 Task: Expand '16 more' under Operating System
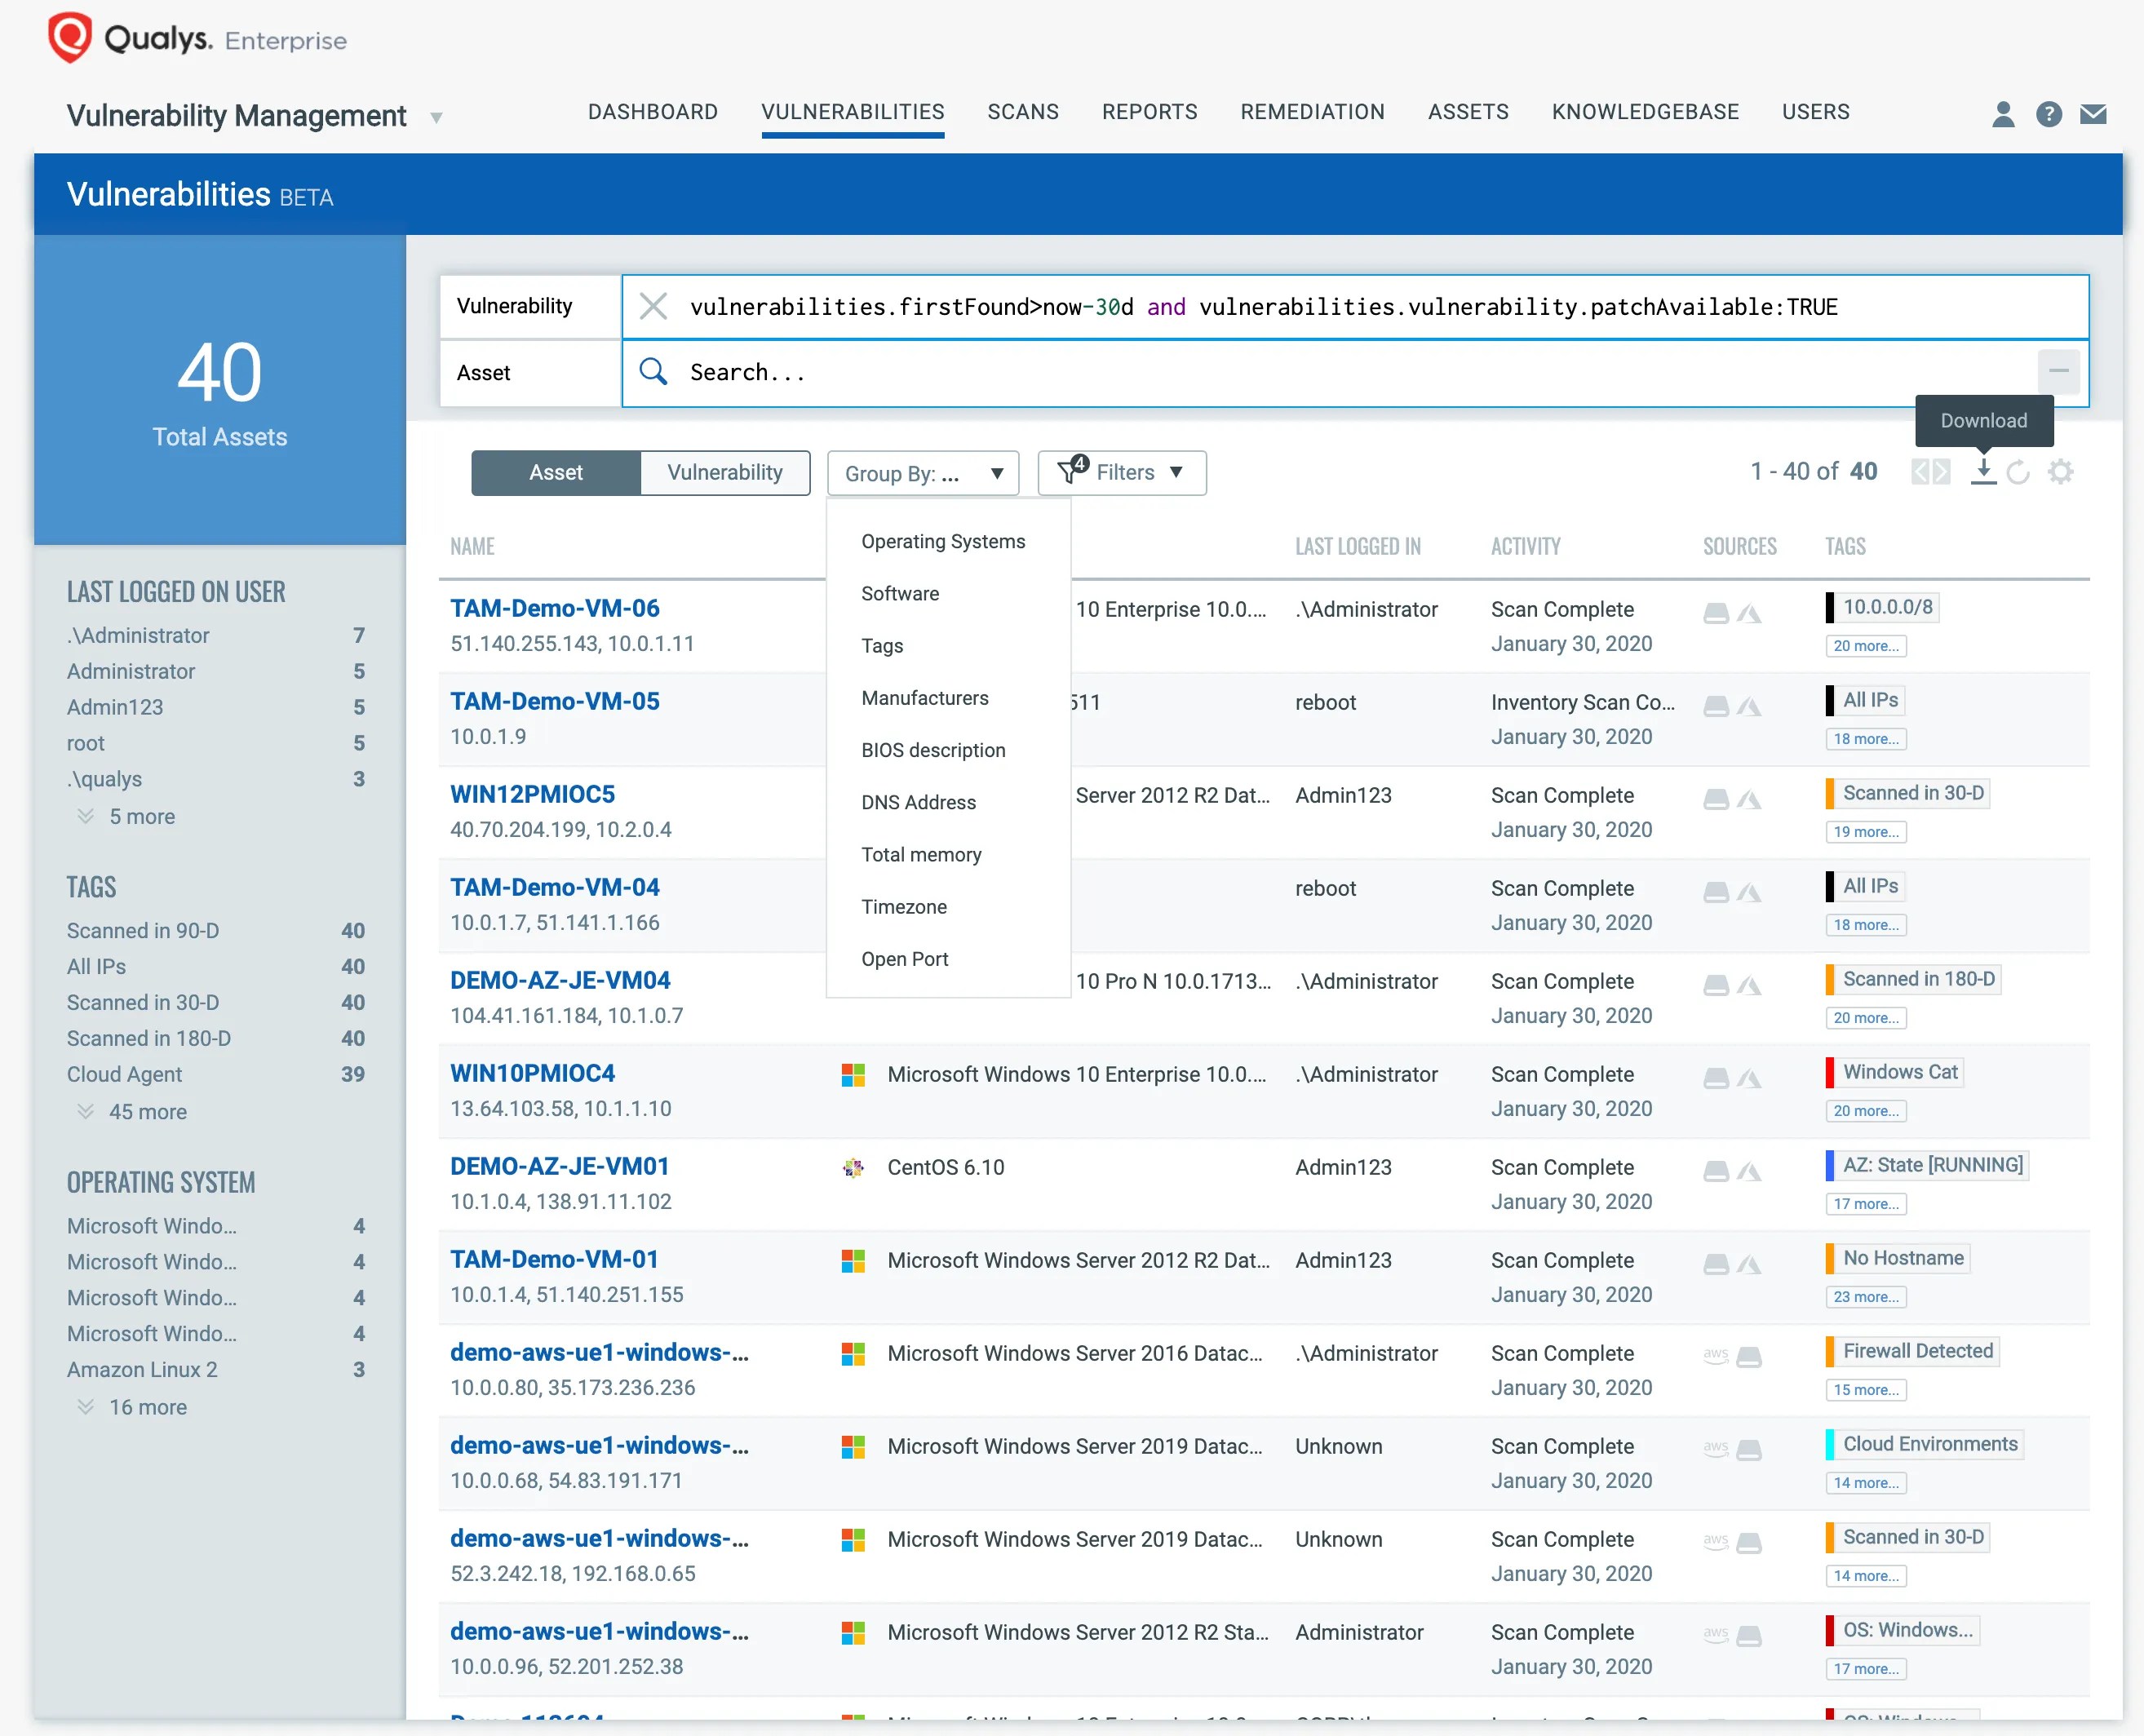click(x=147, y=1407)
